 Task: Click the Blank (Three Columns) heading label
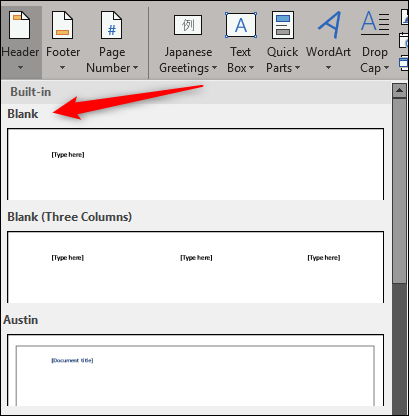[x=70, y=217]
